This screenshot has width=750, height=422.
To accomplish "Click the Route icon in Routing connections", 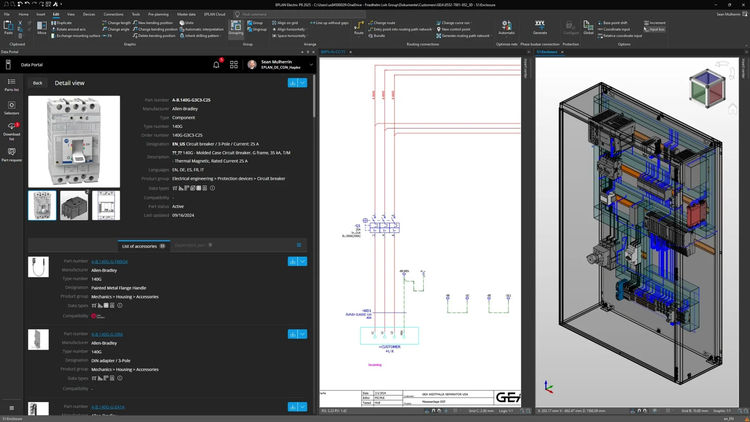I will pyautogui.click(x=358, y=27).
